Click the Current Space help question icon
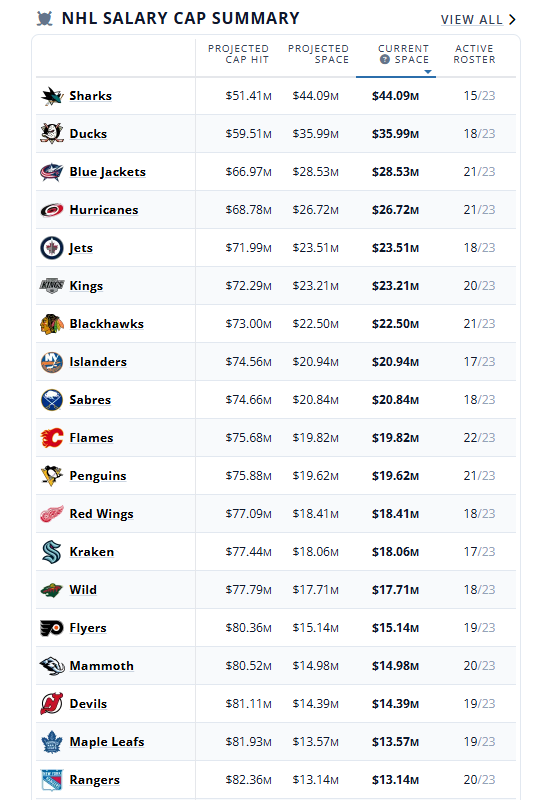 pos(385,60)
